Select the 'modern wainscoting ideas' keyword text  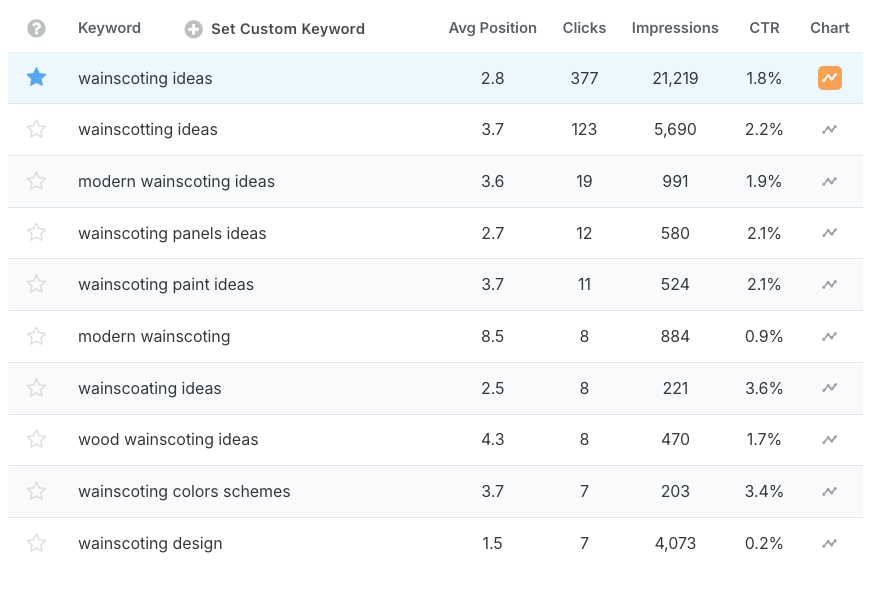176,181
